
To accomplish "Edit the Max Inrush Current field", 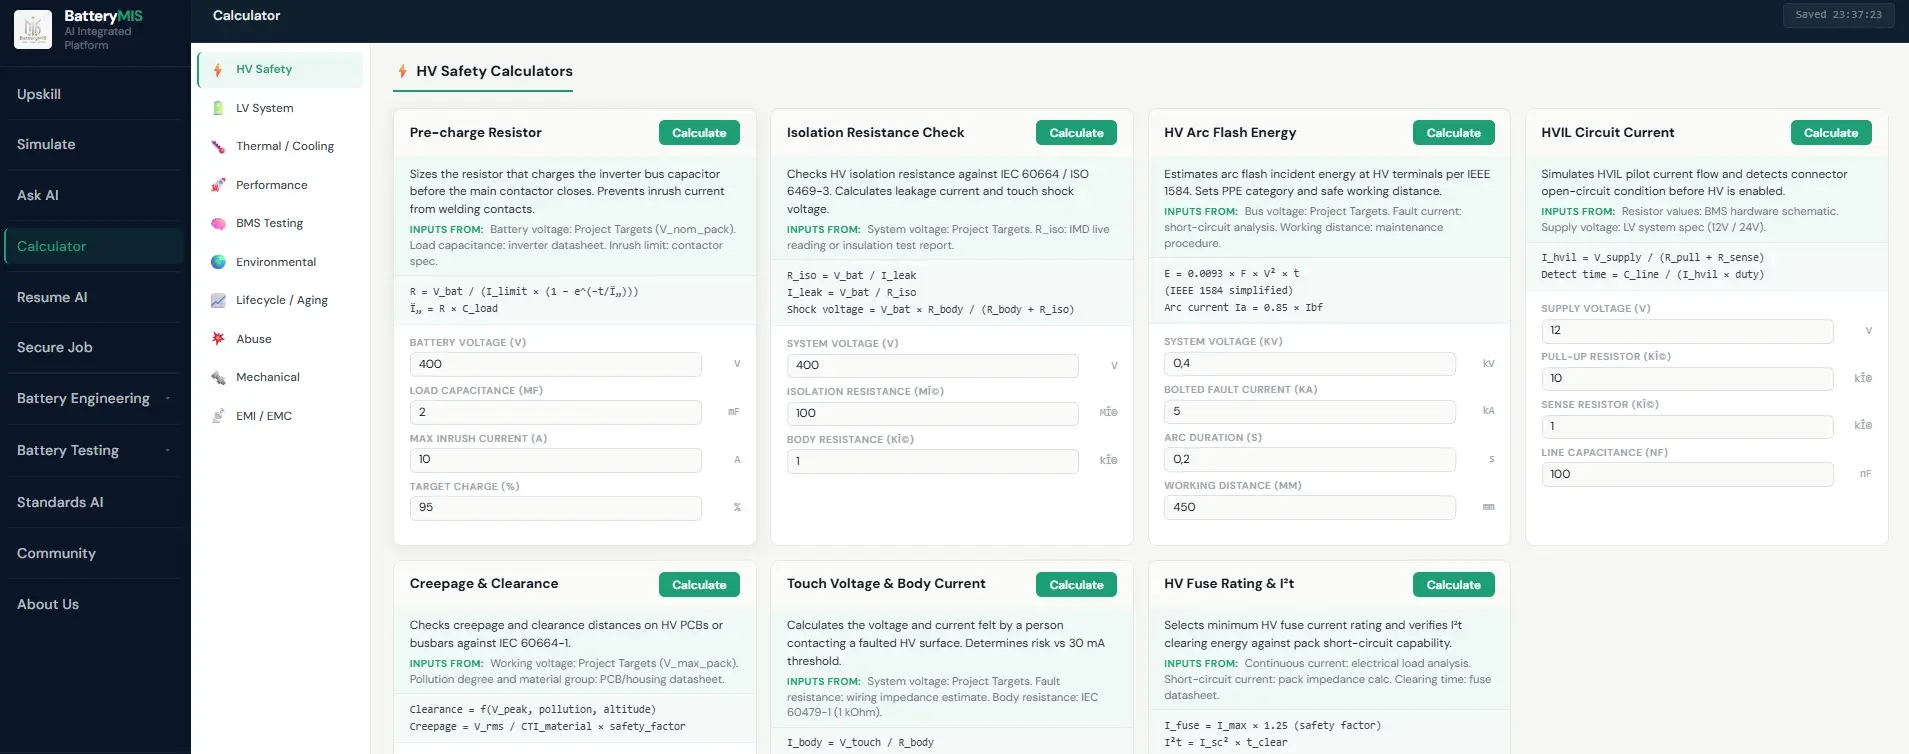I will [x=555, y=460].
